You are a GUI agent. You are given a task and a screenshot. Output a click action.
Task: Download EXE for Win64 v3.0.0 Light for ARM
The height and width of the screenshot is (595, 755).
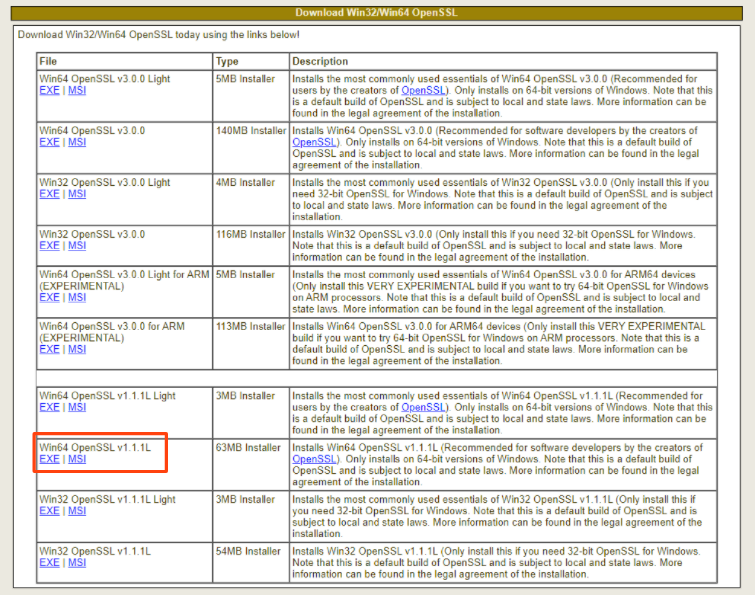click(x=50, y=298)
